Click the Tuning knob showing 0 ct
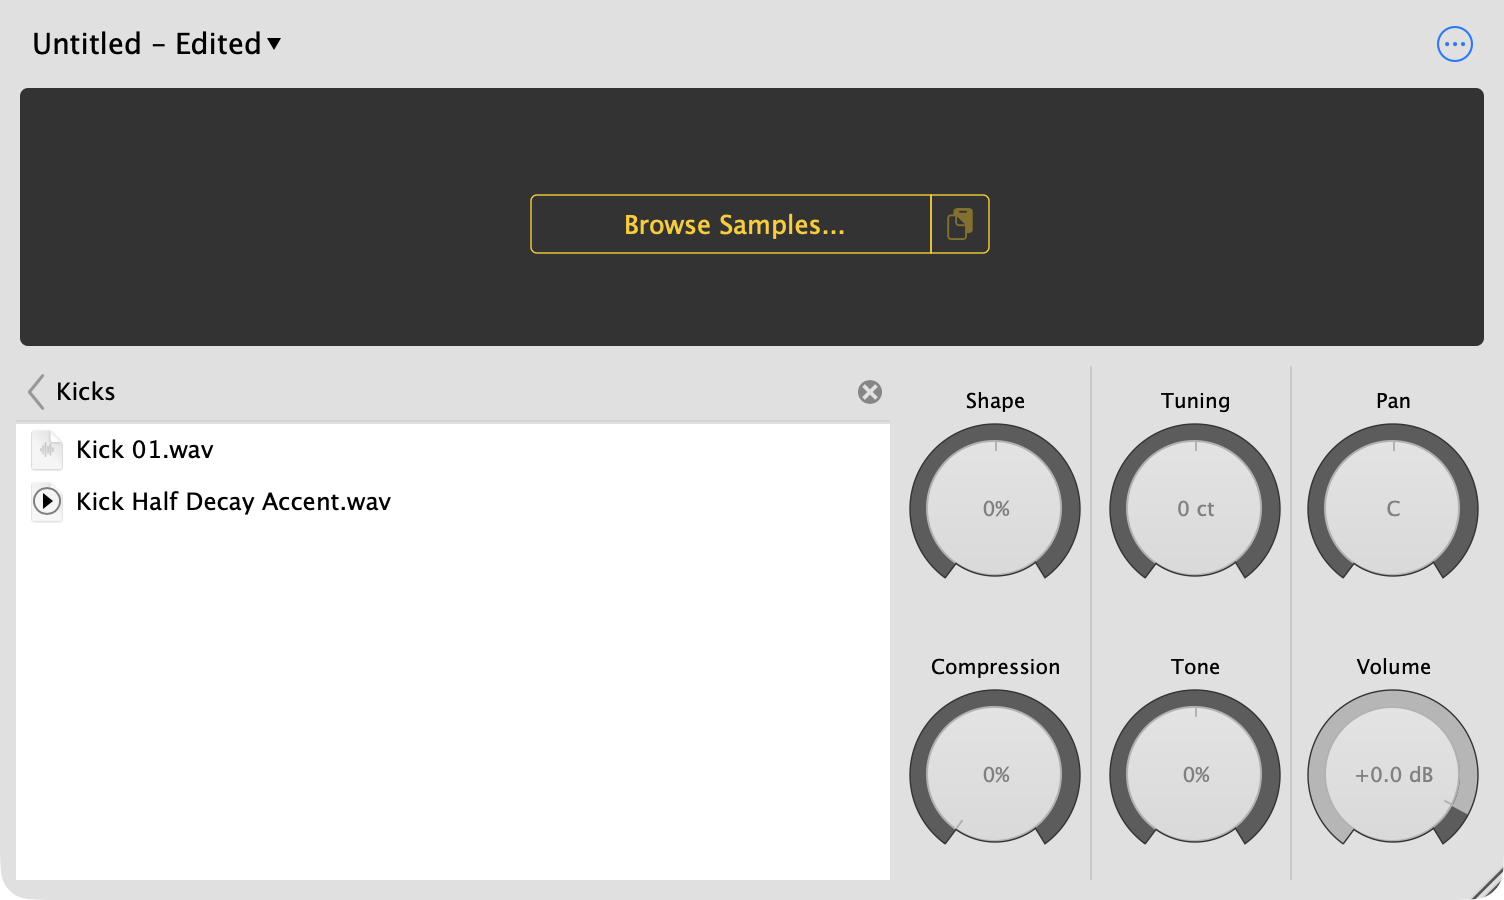 pos(1195,508)
